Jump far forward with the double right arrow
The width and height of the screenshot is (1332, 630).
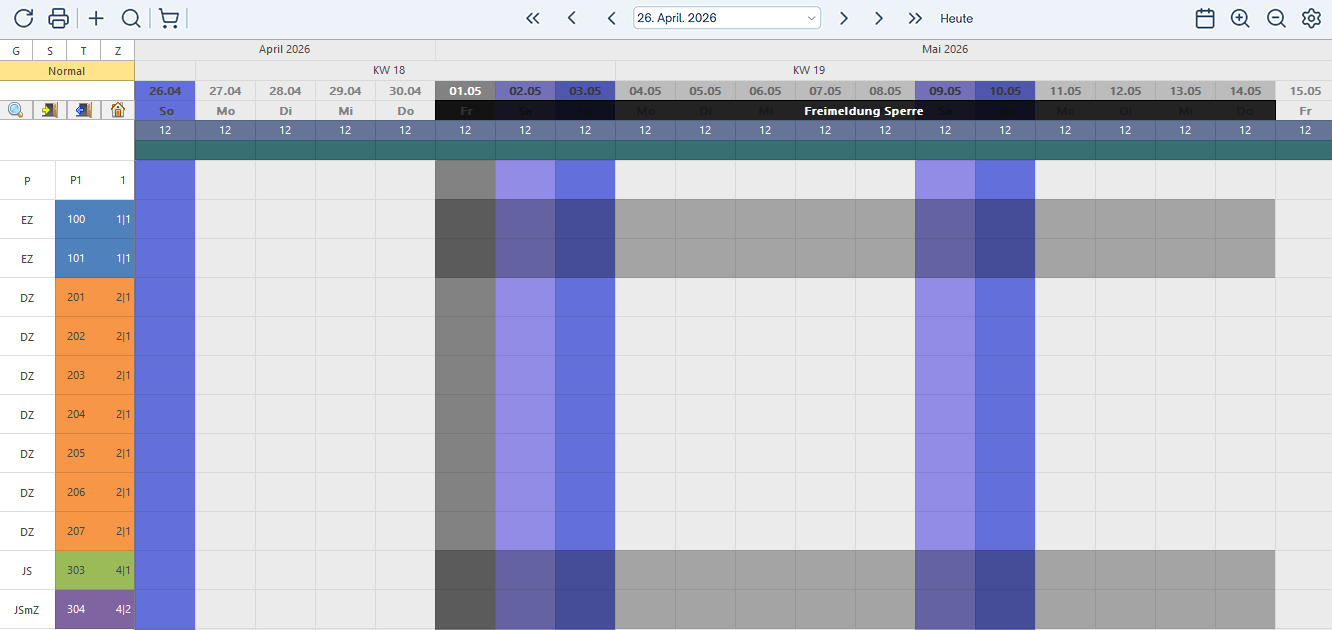pyautogui.click(x=915, y=18)
